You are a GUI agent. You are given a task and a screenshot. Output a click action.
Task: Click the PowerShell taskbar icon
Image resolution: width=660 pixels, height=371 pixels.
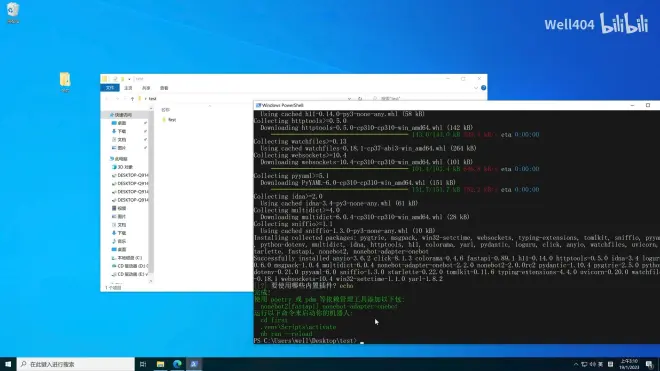(x=194, y=364)
